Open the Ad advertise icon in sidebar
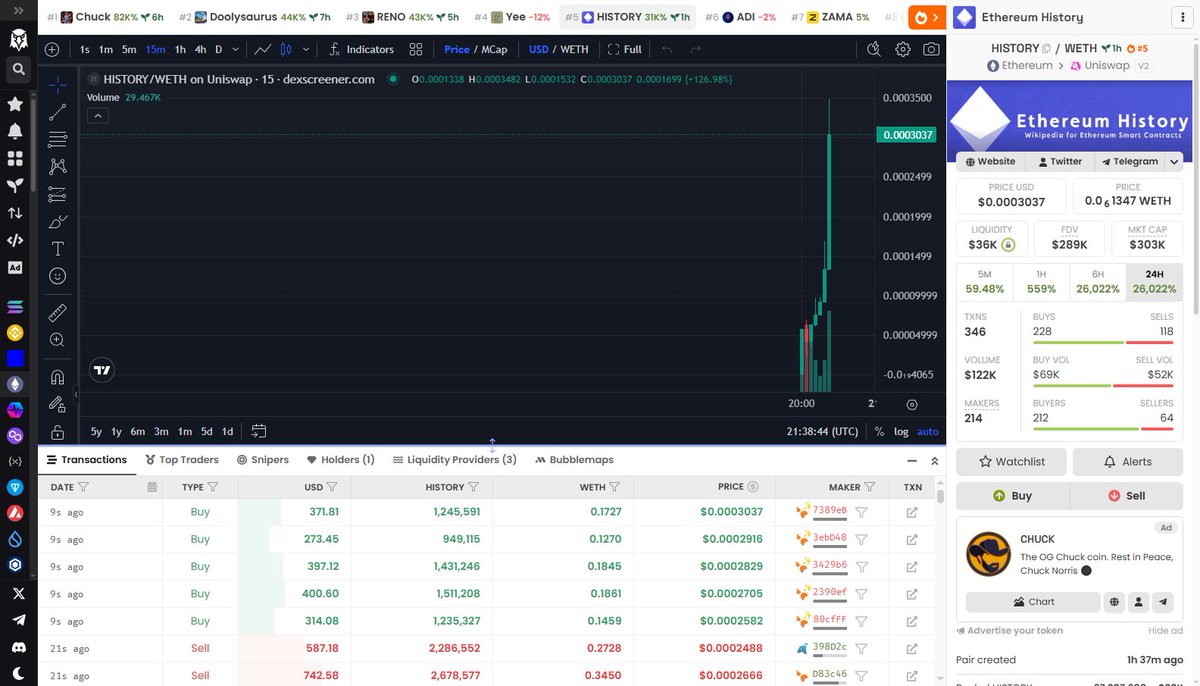Screen dimensions: 1200x686 click(15, 267)
